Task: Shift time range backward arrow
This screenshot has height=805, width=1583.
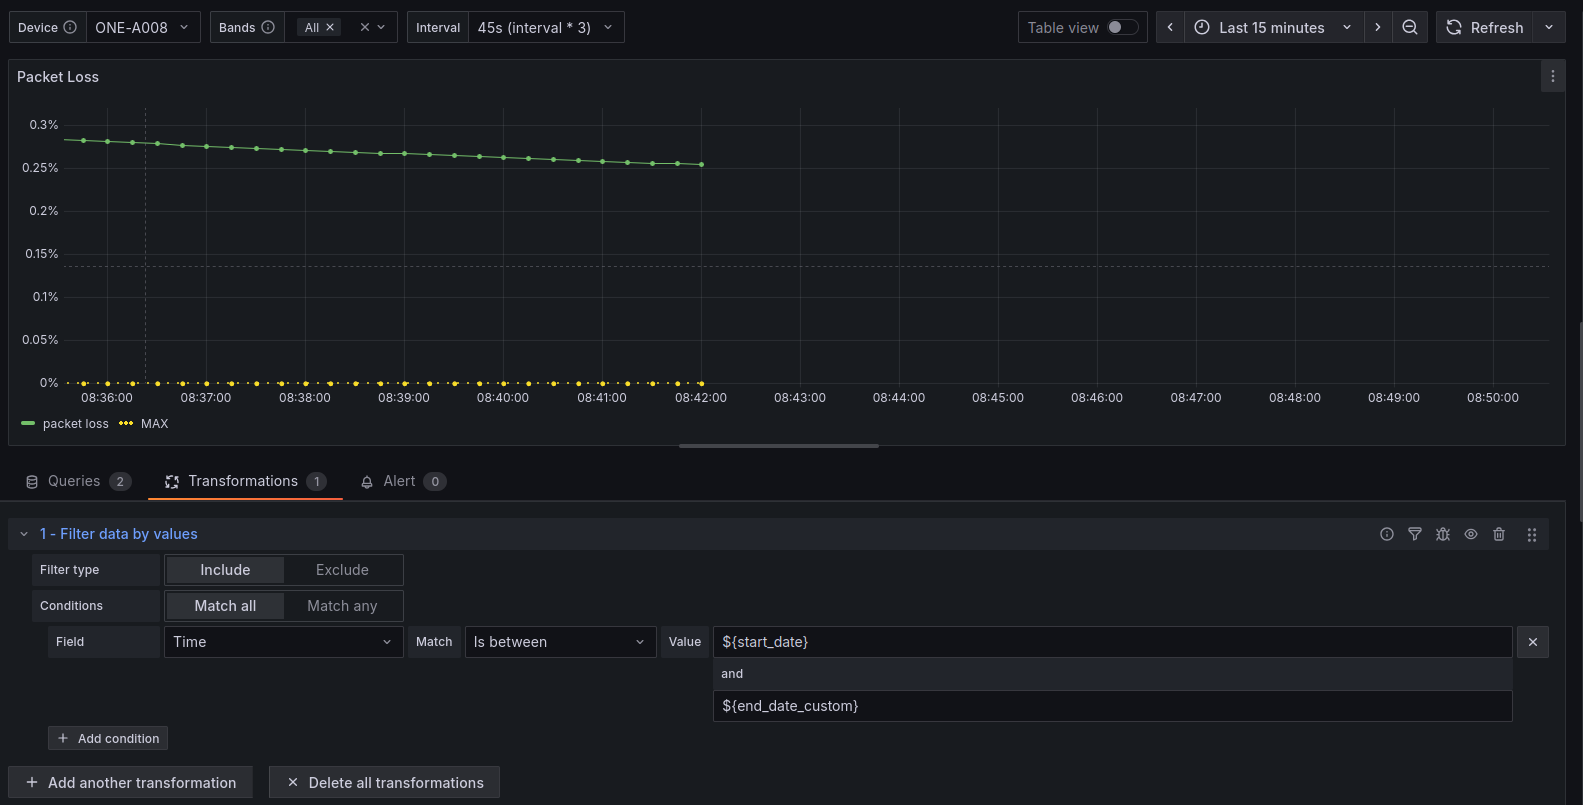Action: click(1170, 27)
